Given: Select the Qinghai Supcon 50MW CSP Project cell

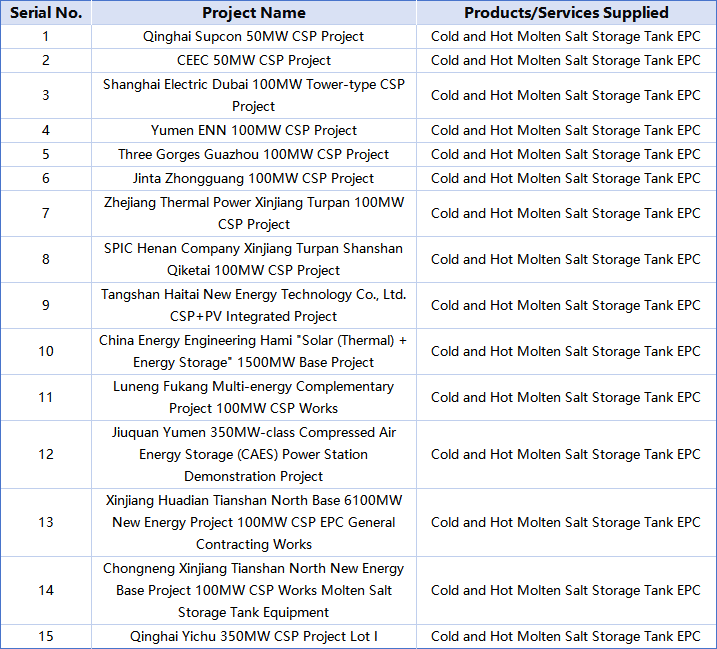Looking at the screenshot, I should pos(254,36).
